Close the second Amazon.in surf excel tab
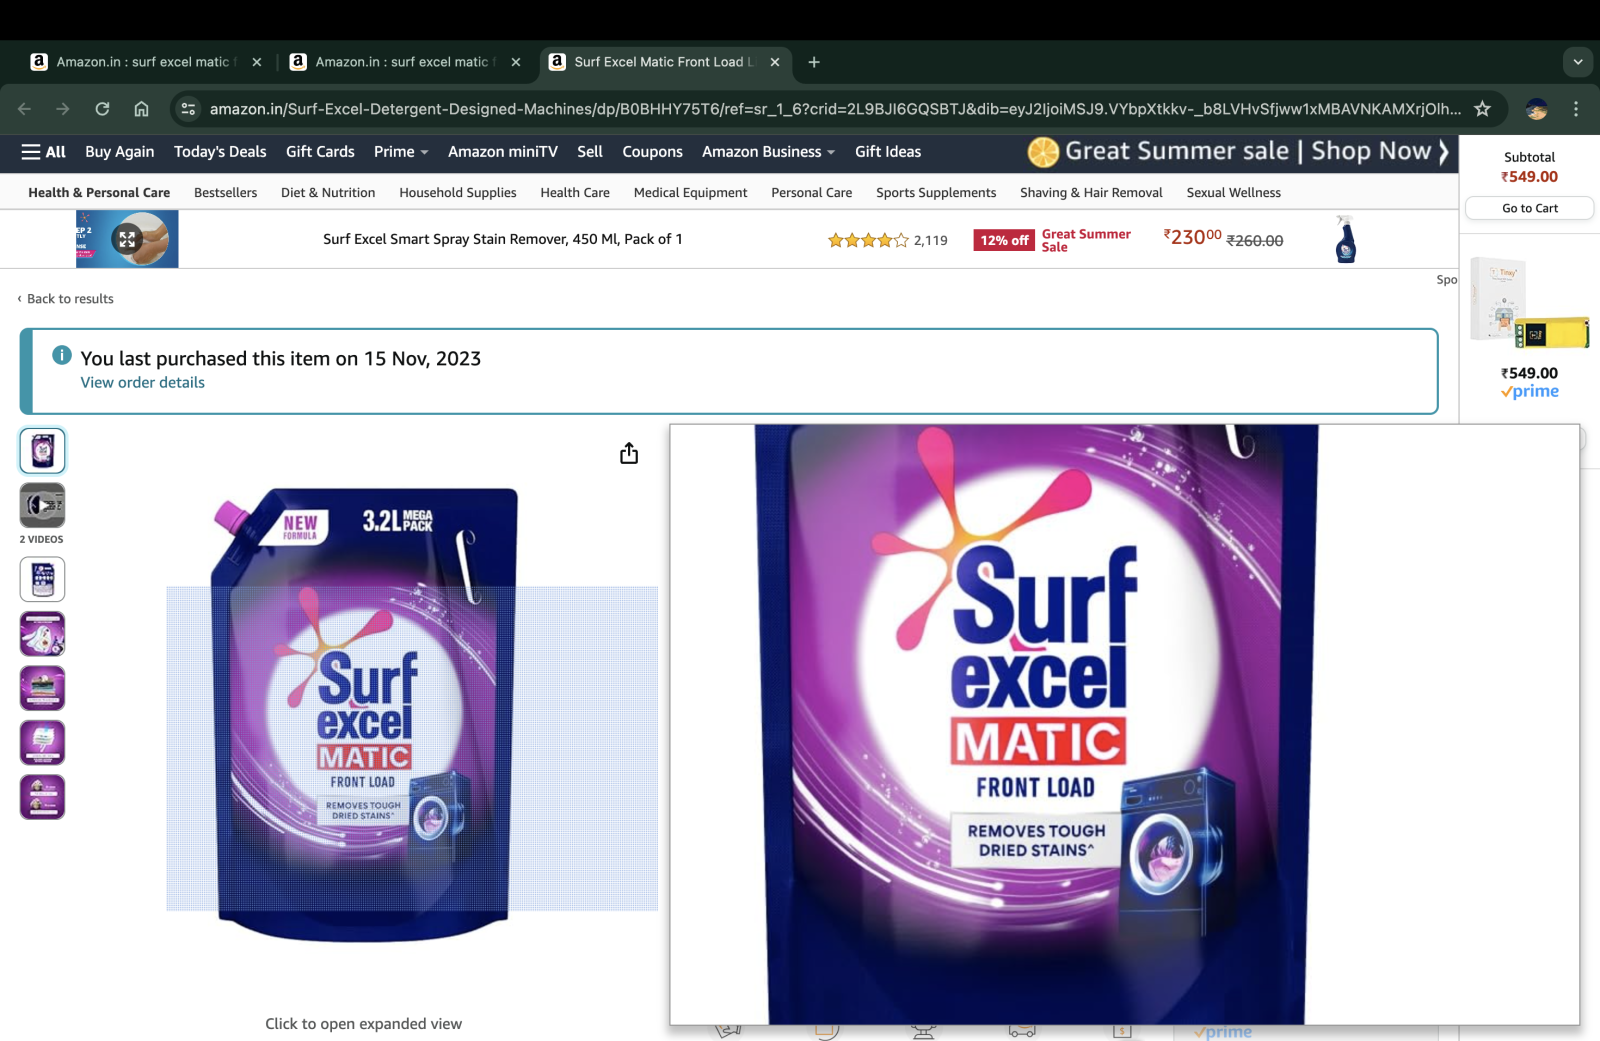 click(x=516, y=62)
